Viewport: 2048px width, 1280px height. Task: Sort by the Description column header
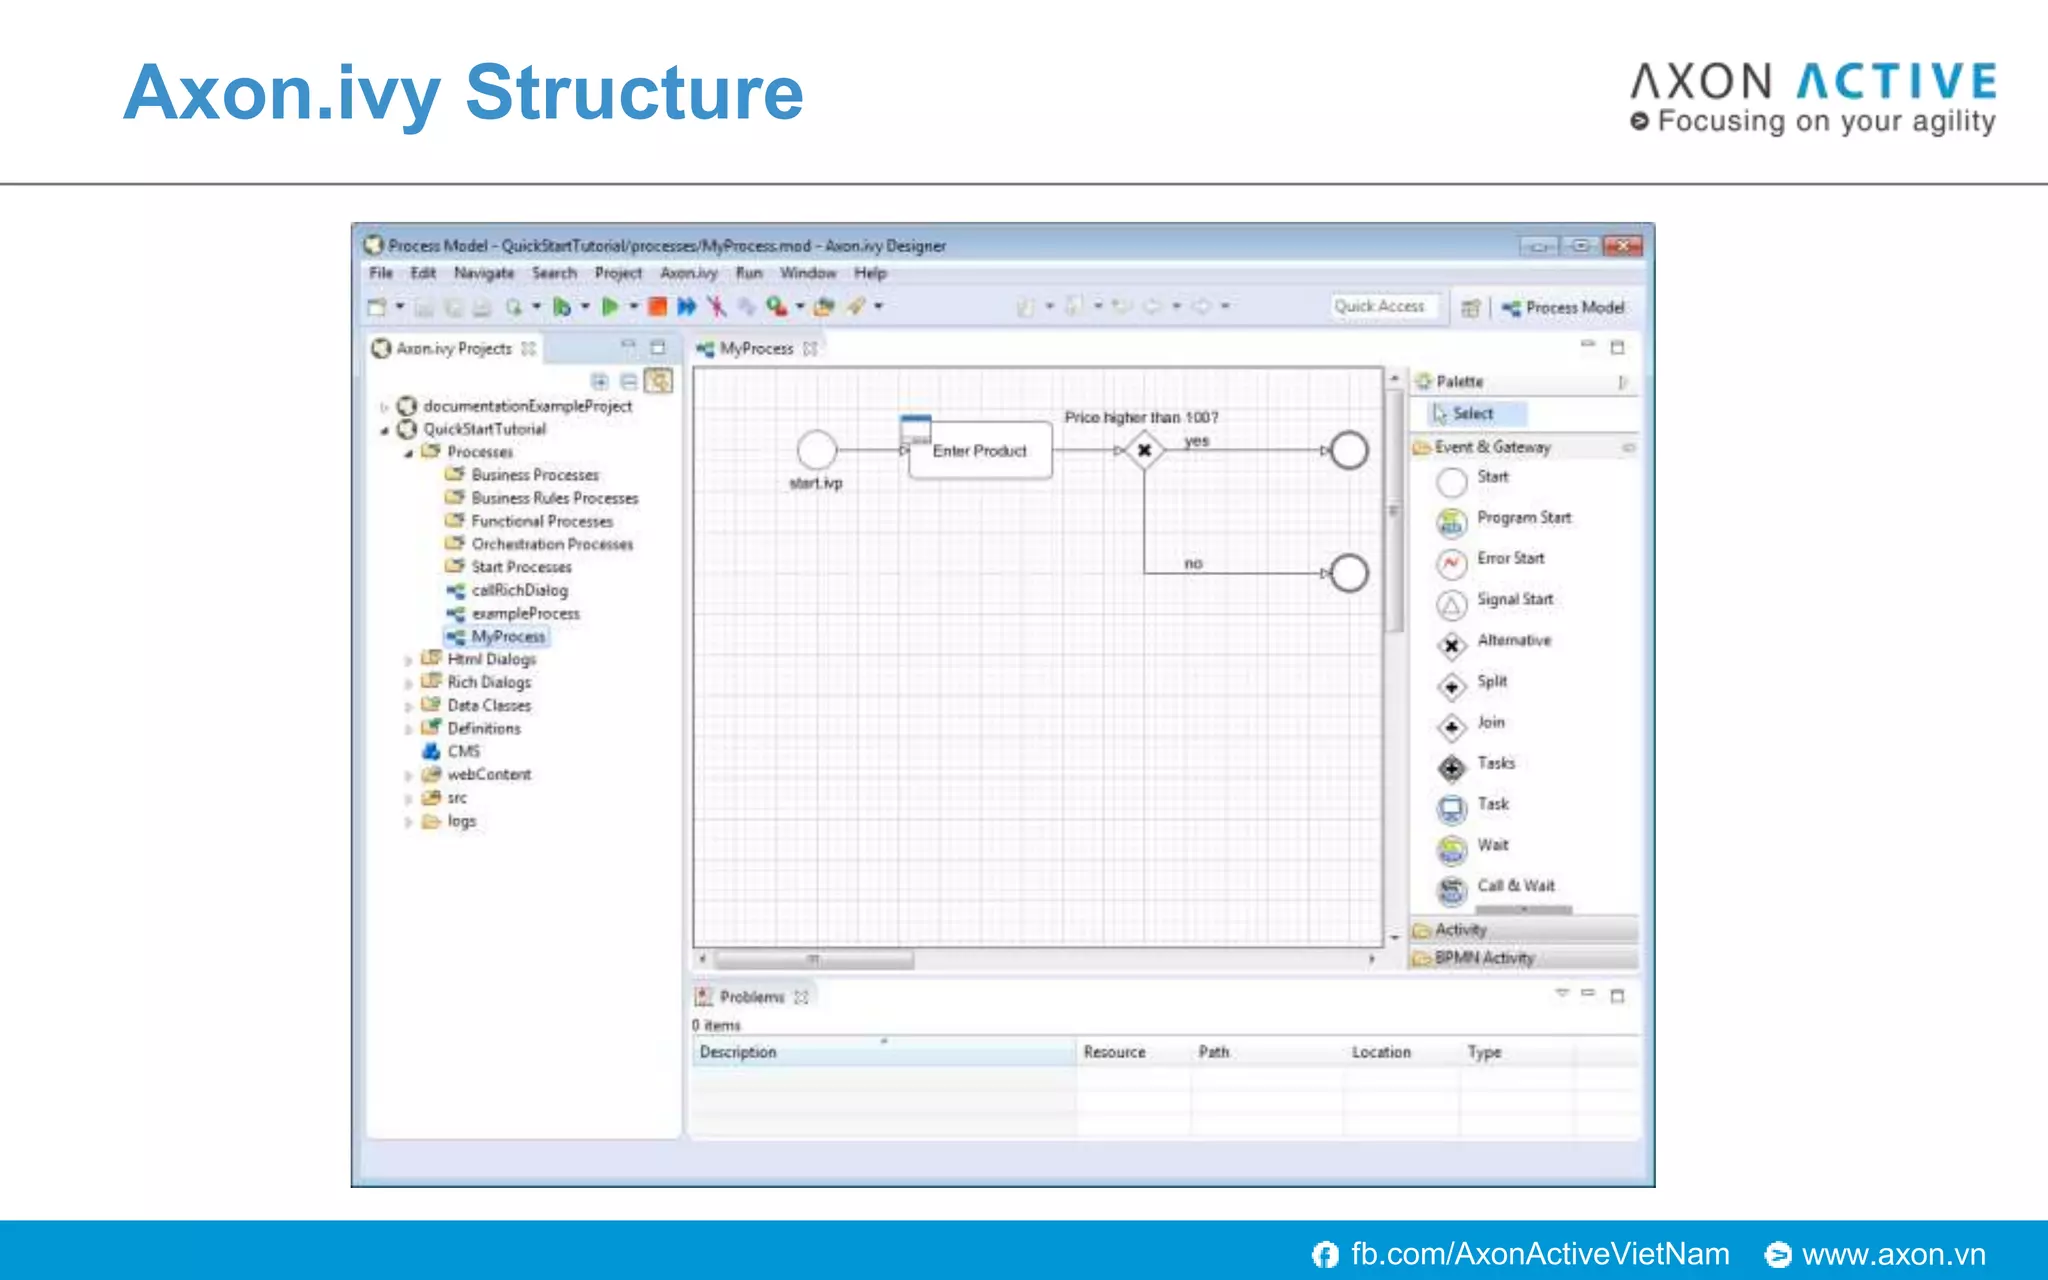pos(884,1052)
